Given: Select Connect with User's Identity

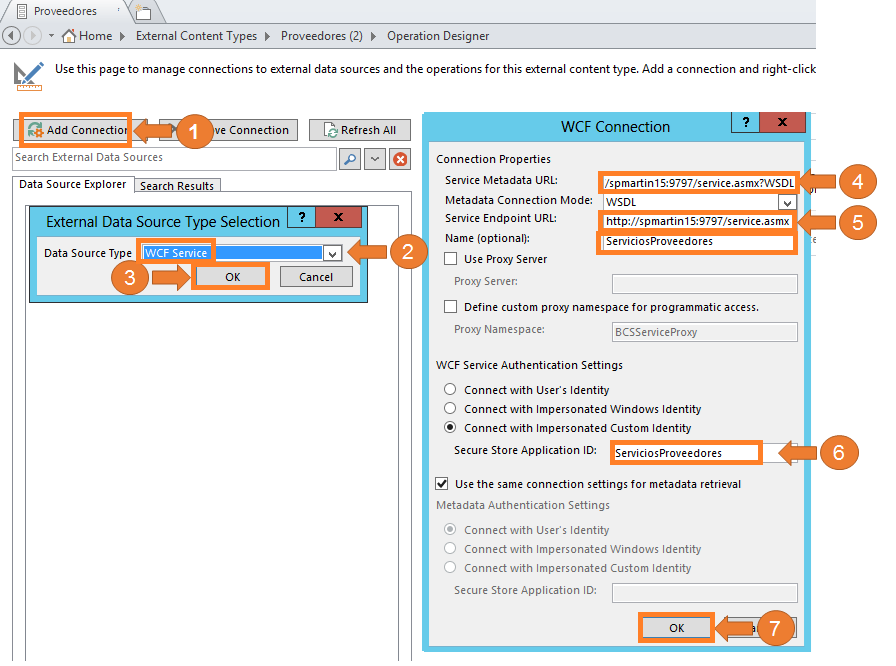Looking at the screenshot, I should click(451, 390).
